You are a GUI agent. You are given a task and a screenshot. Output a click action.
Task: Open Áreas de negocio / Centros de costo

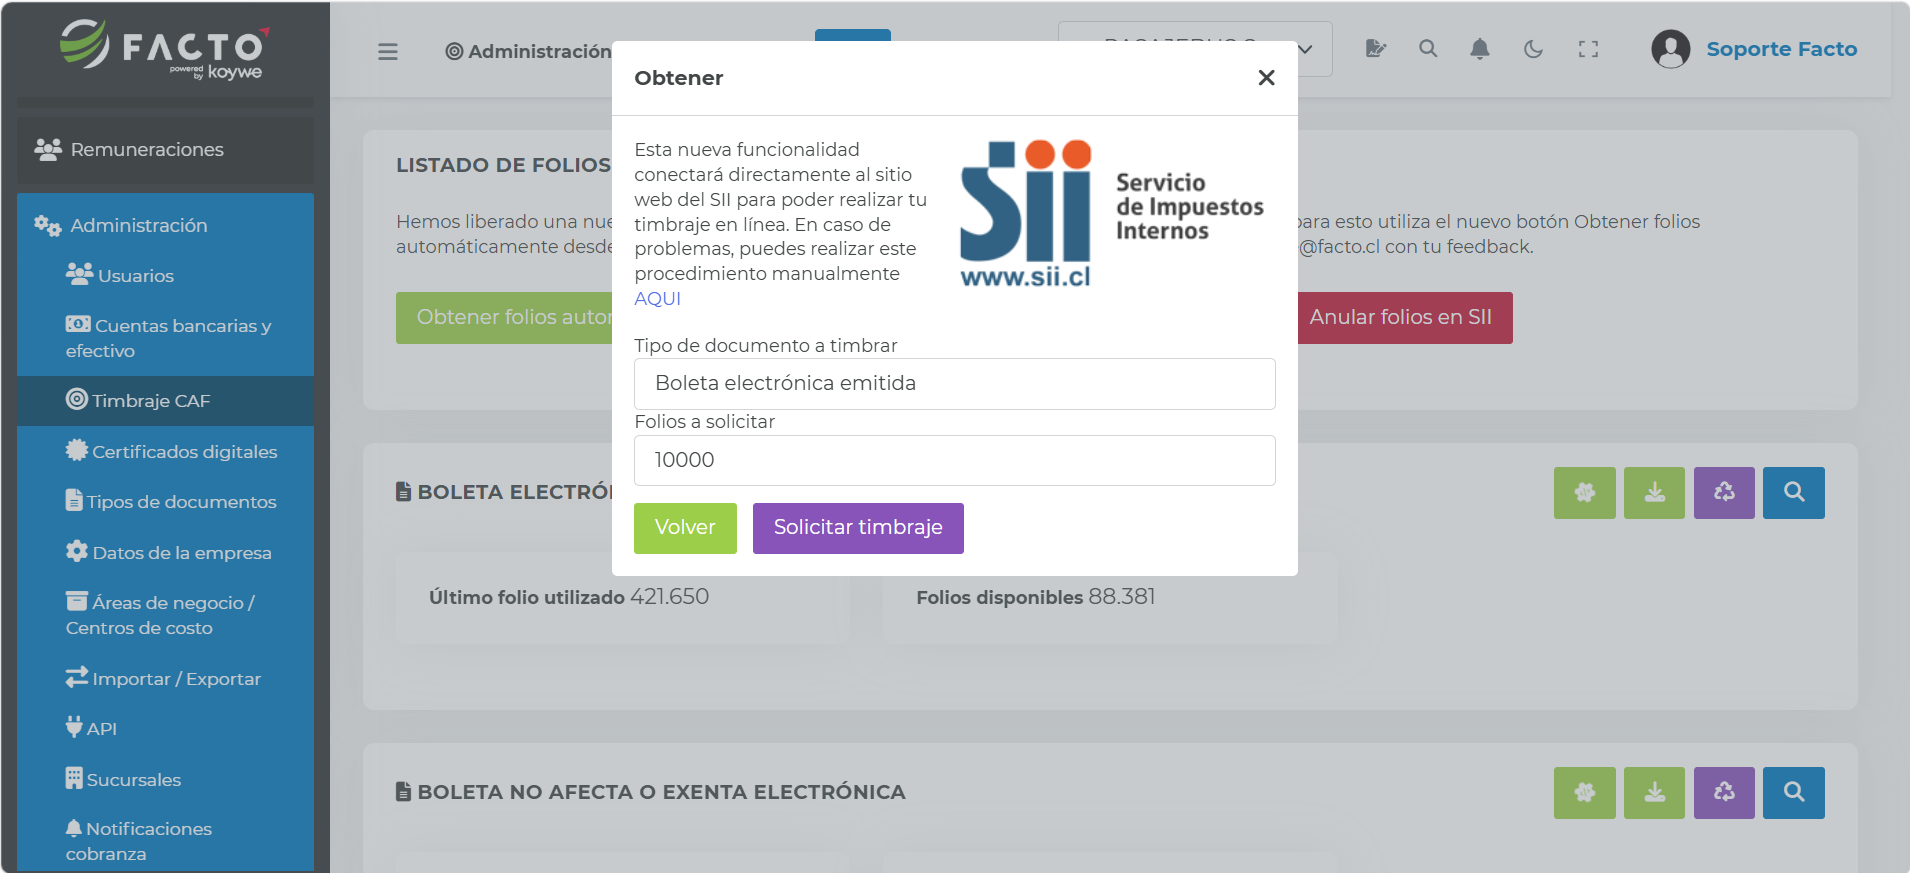[165, 615]
